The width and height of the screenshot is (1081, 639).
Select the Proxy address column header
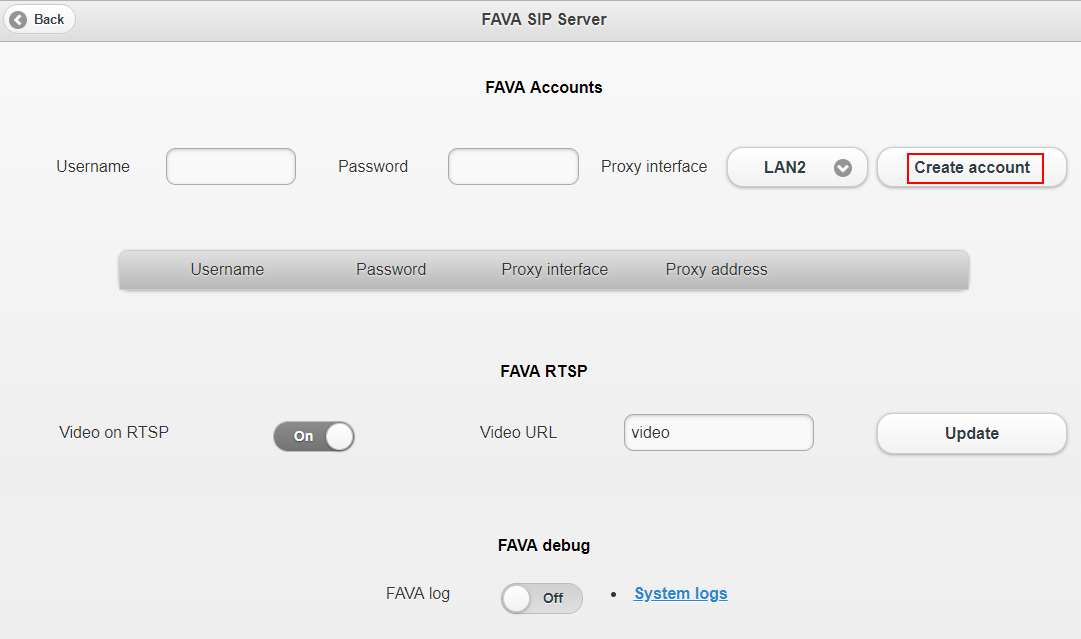[716, 269]
